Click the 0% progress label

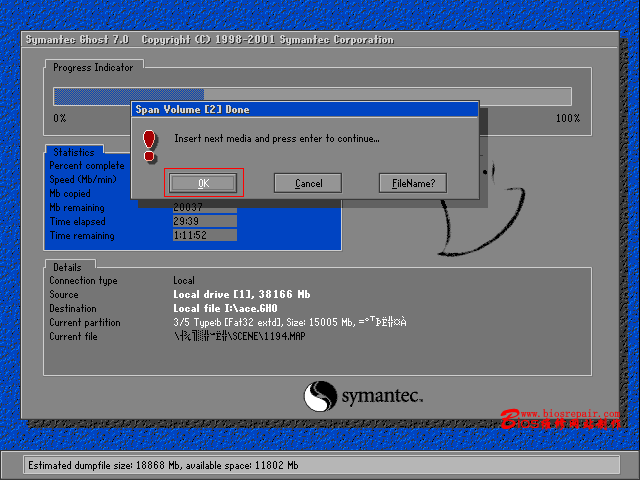point(60,118)
